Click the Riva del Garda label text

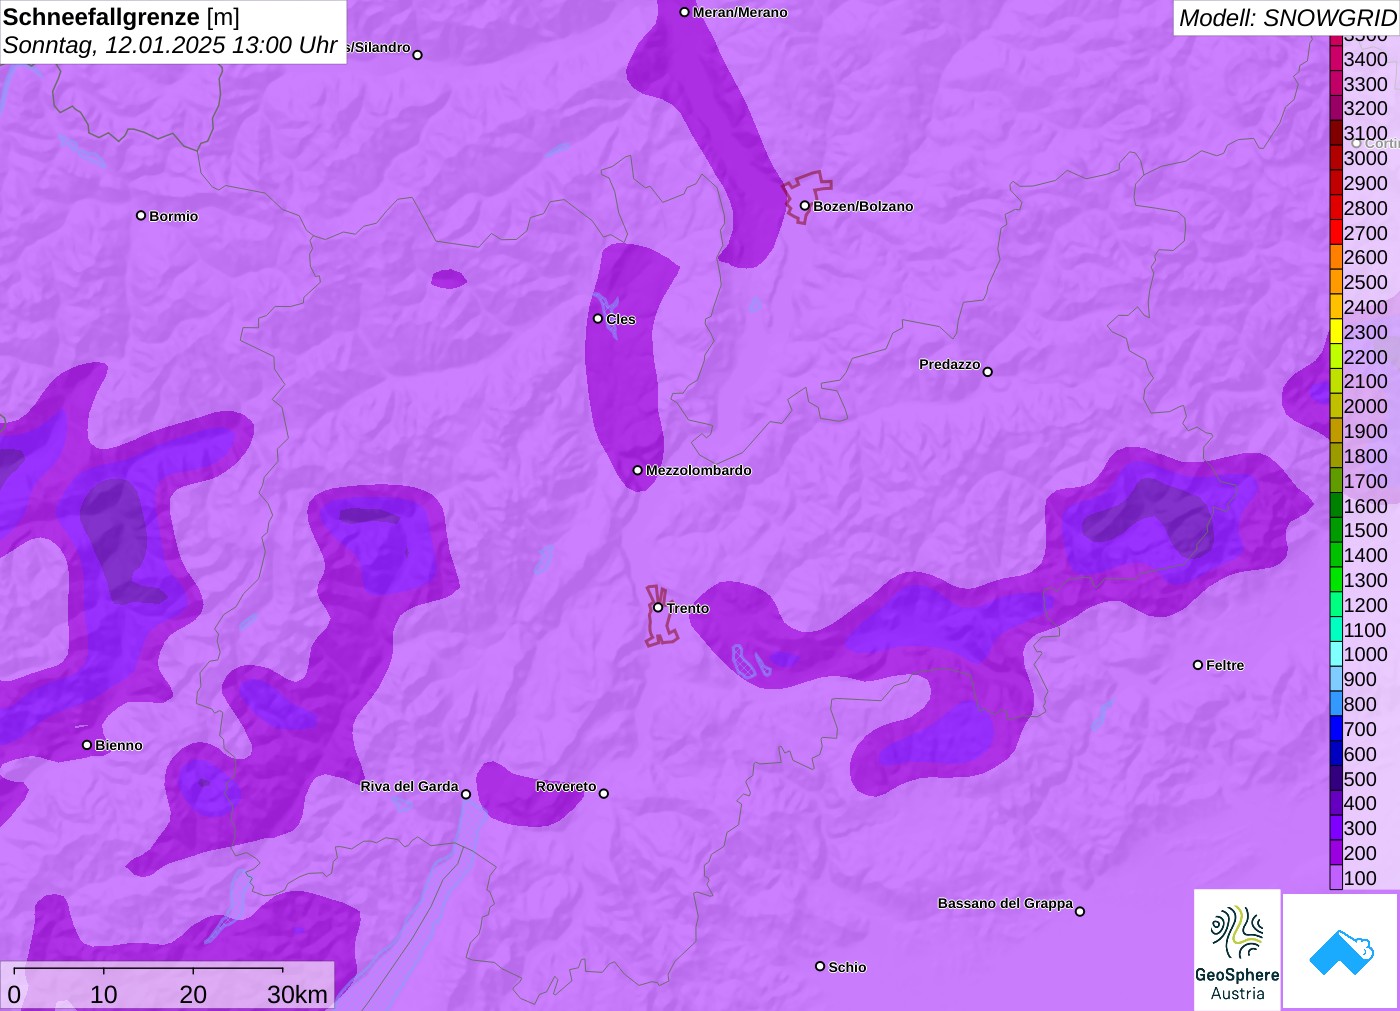coord(409,786)
